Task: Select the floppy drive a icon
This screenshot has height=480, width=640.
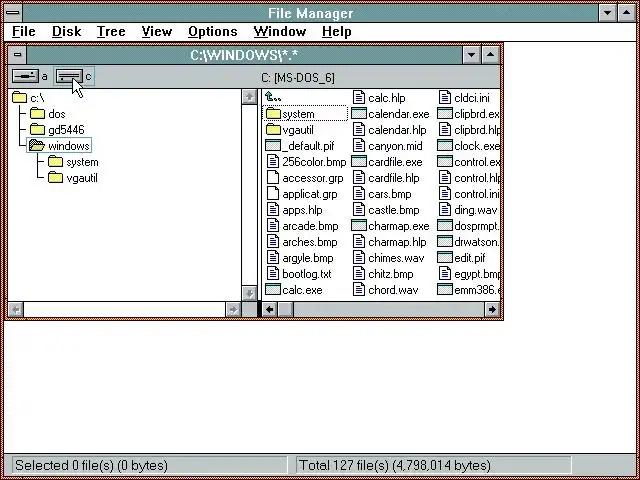Action: click(26, 76)
